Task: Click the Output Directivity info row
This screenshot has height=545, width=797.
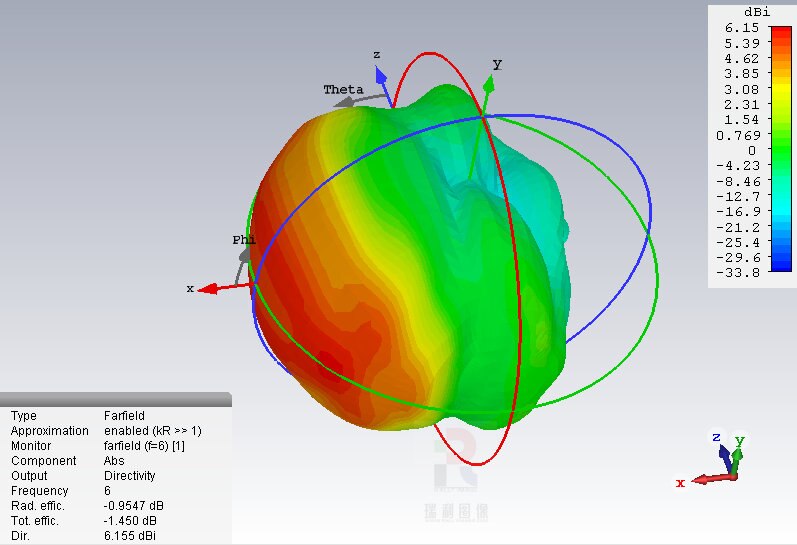Action: click(x=115, y=476)
